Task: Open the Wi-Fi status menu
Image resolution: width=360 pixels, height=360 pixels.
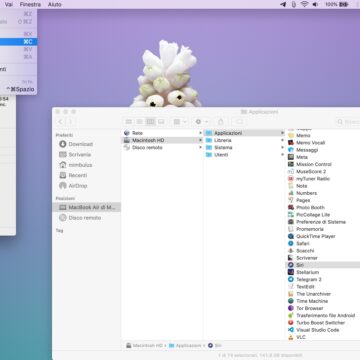Action: coord(304,4)
